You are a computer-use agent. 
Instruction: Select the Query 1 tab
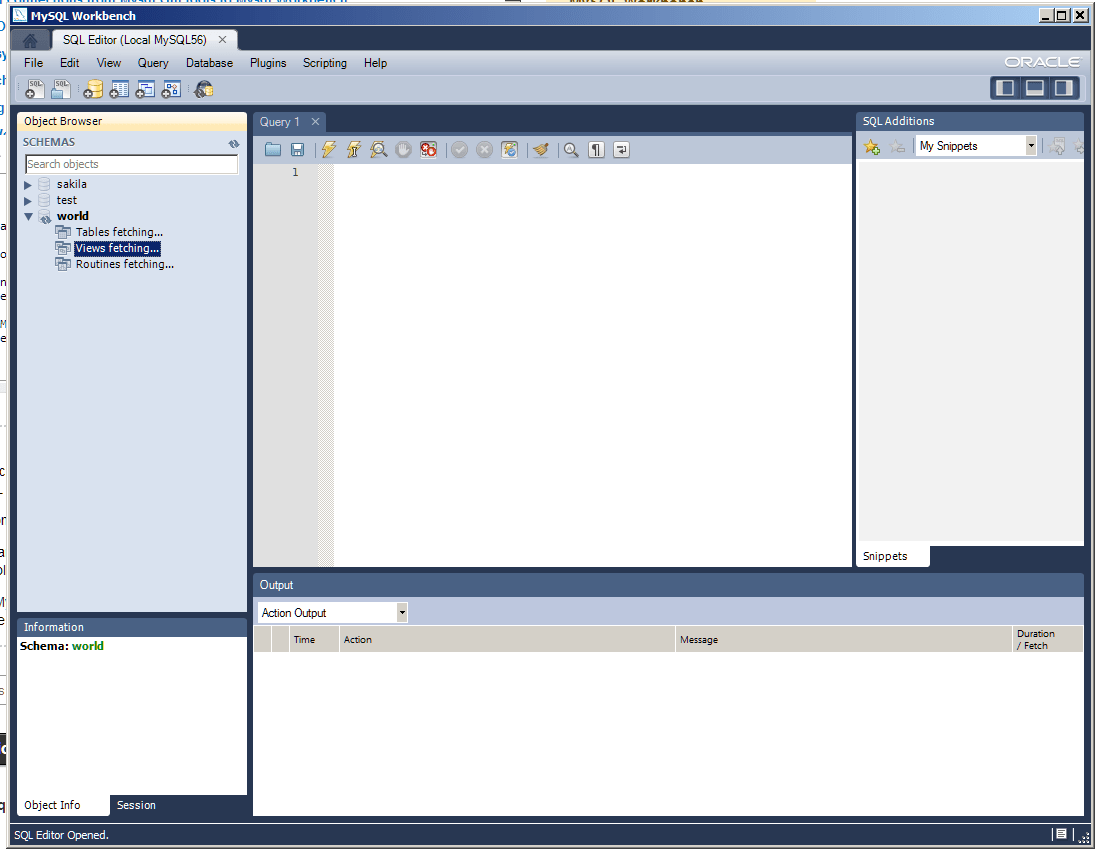click(279, 122)
